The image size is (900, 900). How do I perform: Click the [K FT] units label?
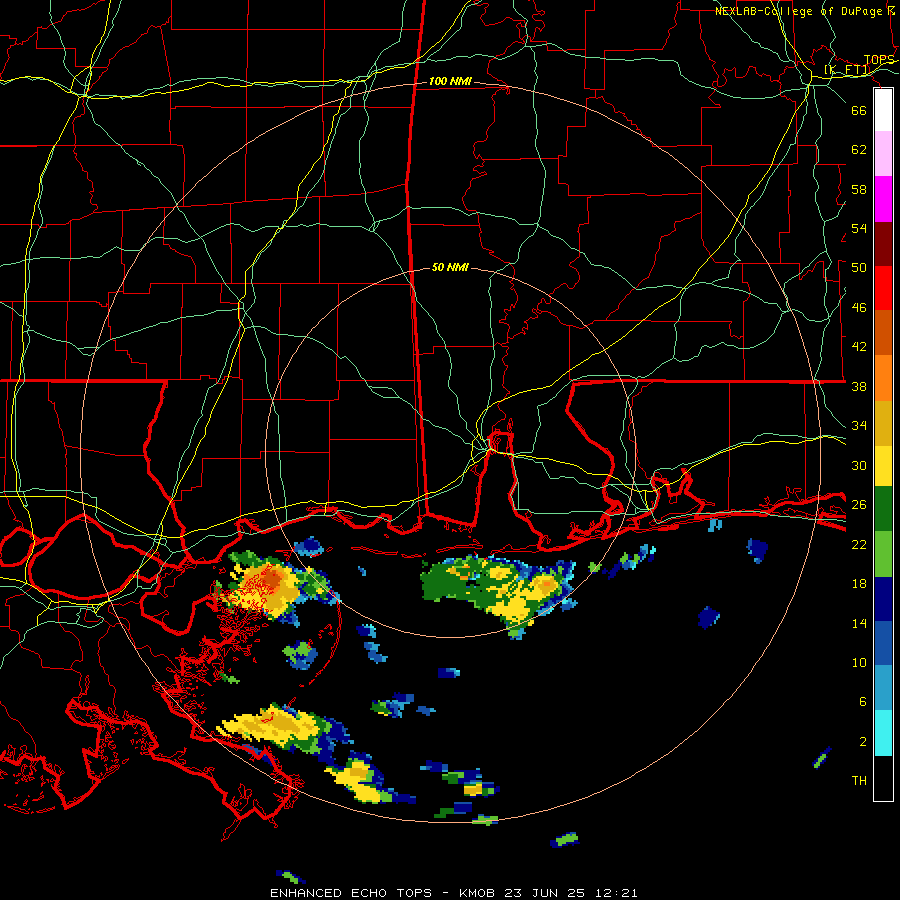(847, 70)
